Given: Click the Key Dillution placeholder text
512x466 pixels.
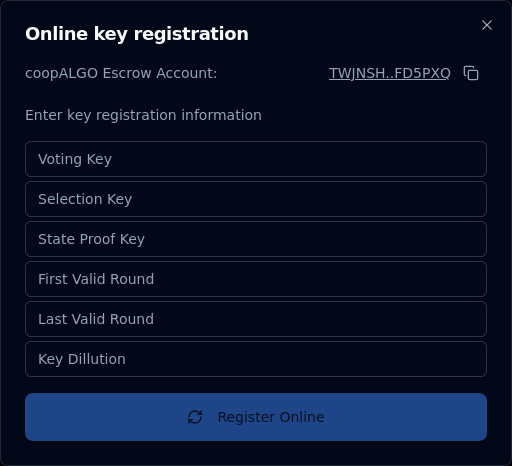Looking at the screenshot, I should coord(82,359).
